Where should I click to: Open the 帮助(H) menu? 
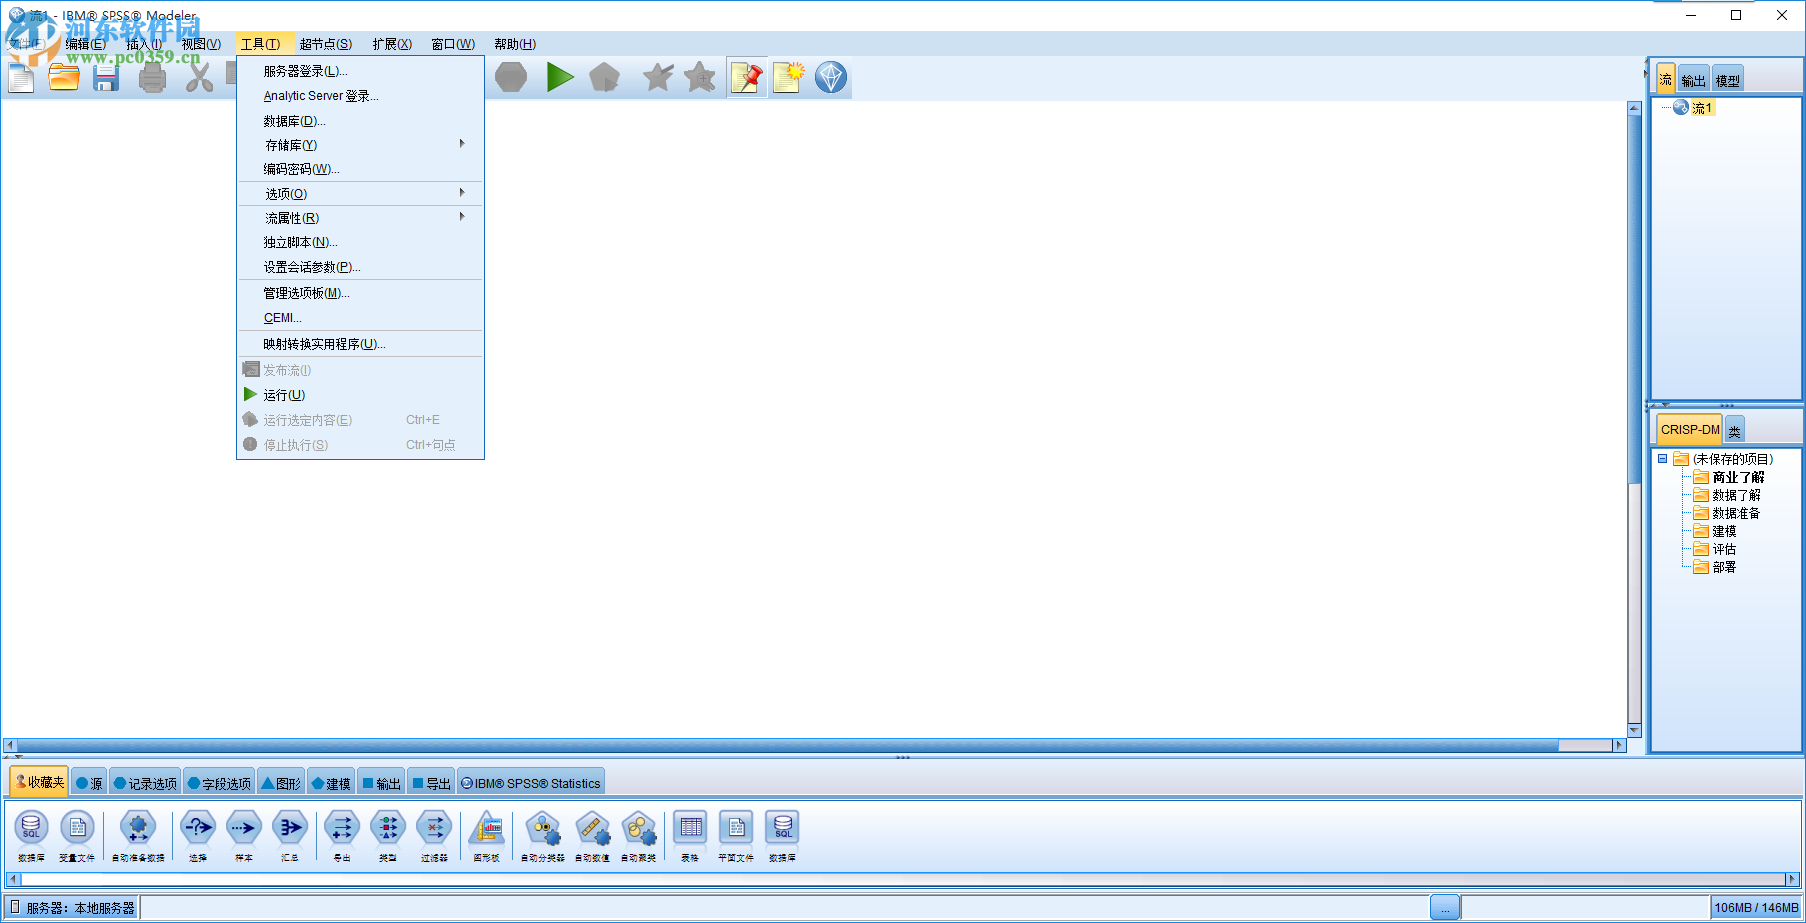click(x=513, y=43)
